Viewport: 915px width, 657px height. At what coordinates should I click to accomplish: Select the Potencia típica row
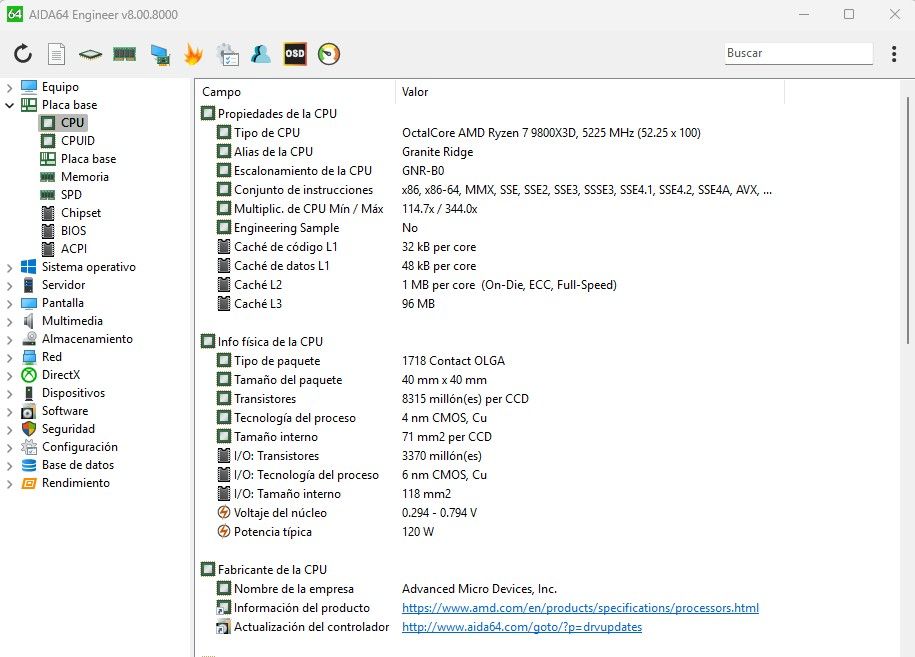[490, 532]
